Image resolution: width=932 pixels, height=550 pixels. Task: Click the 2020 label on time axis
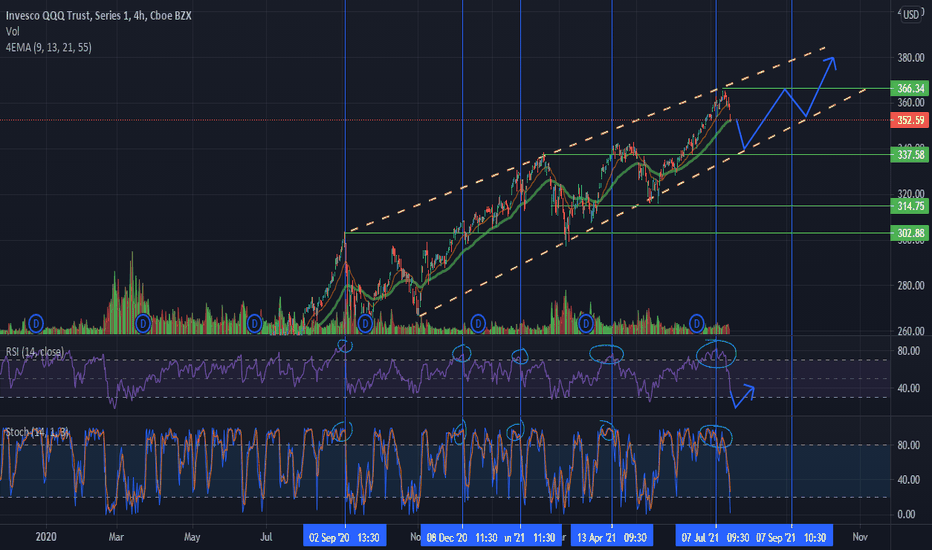[x=46, y=537]
